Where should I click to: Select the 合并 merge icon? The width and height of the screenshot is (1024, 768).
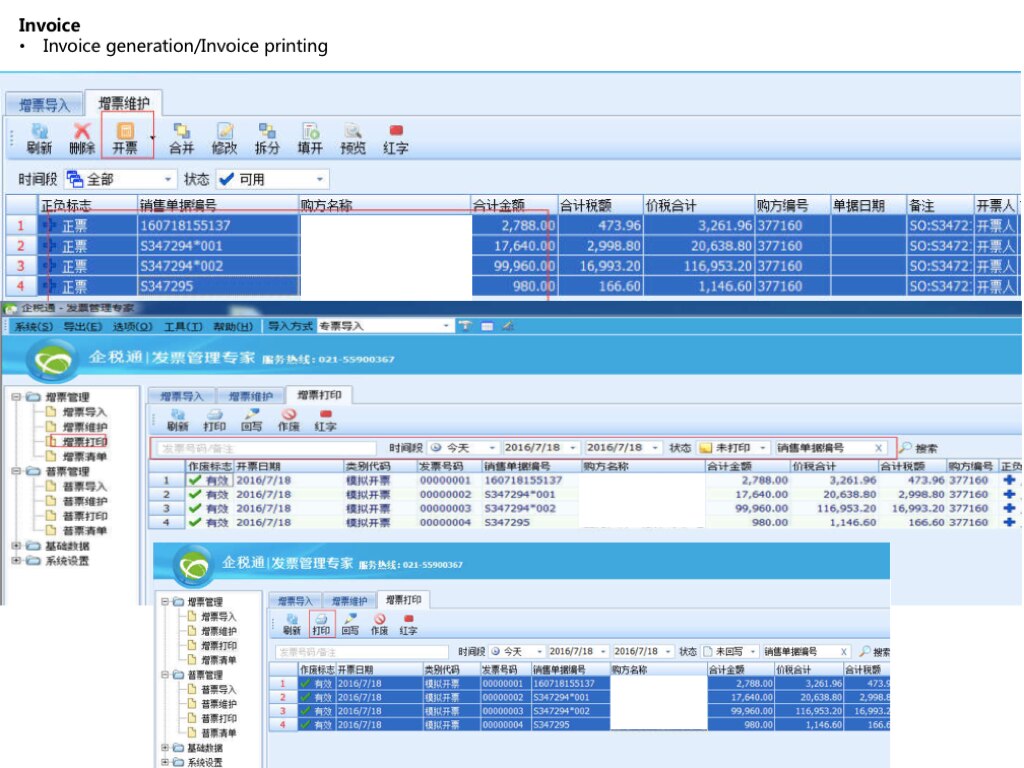[181, 138]
